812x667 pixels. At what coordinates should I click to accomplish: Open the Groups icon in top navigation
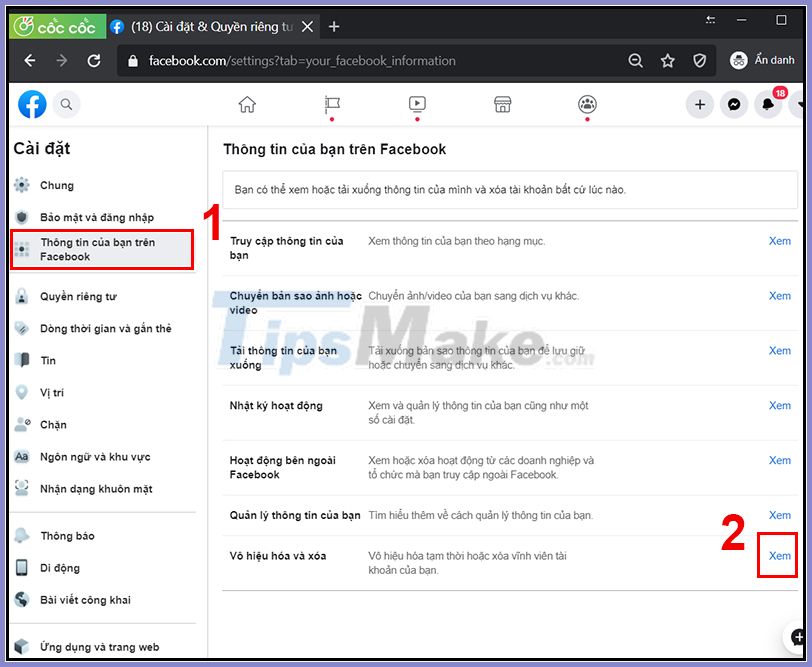coord(587,104)
